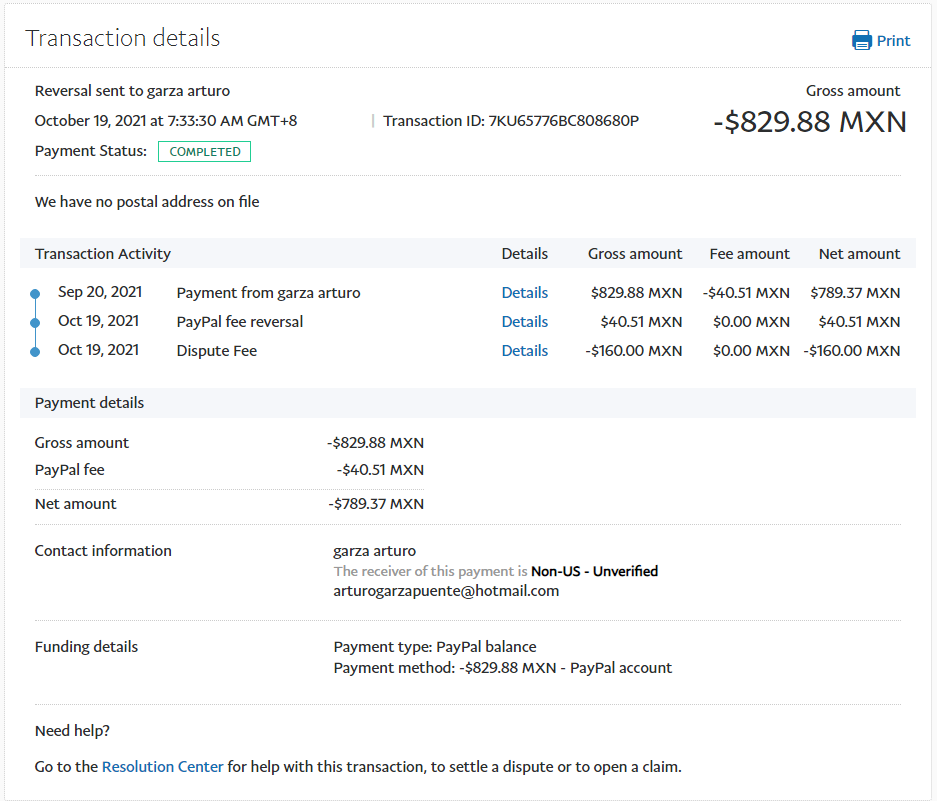Image resolution: width=937 pixels, height=801 pixels.
Task: Click the Transaction details page heading
Action: (122, 38)
